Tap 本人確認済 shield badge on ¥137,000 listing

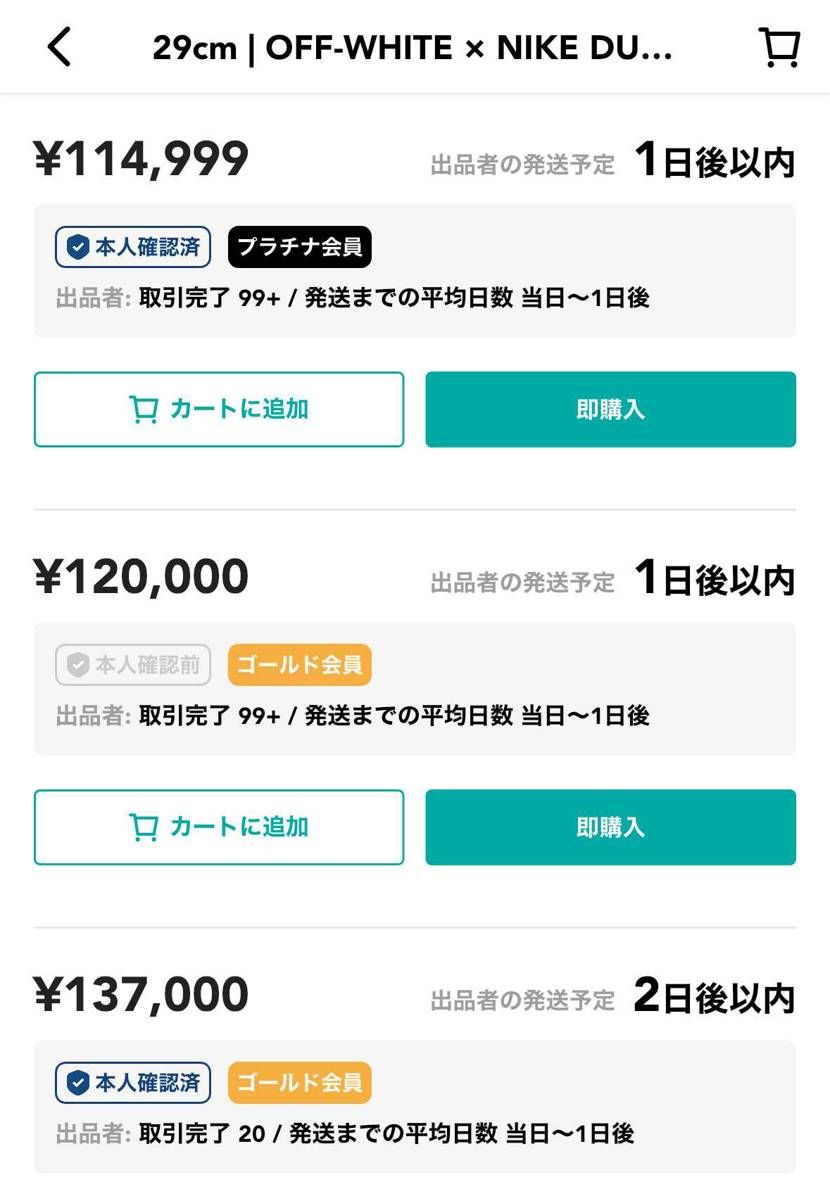pos(133,1082)
